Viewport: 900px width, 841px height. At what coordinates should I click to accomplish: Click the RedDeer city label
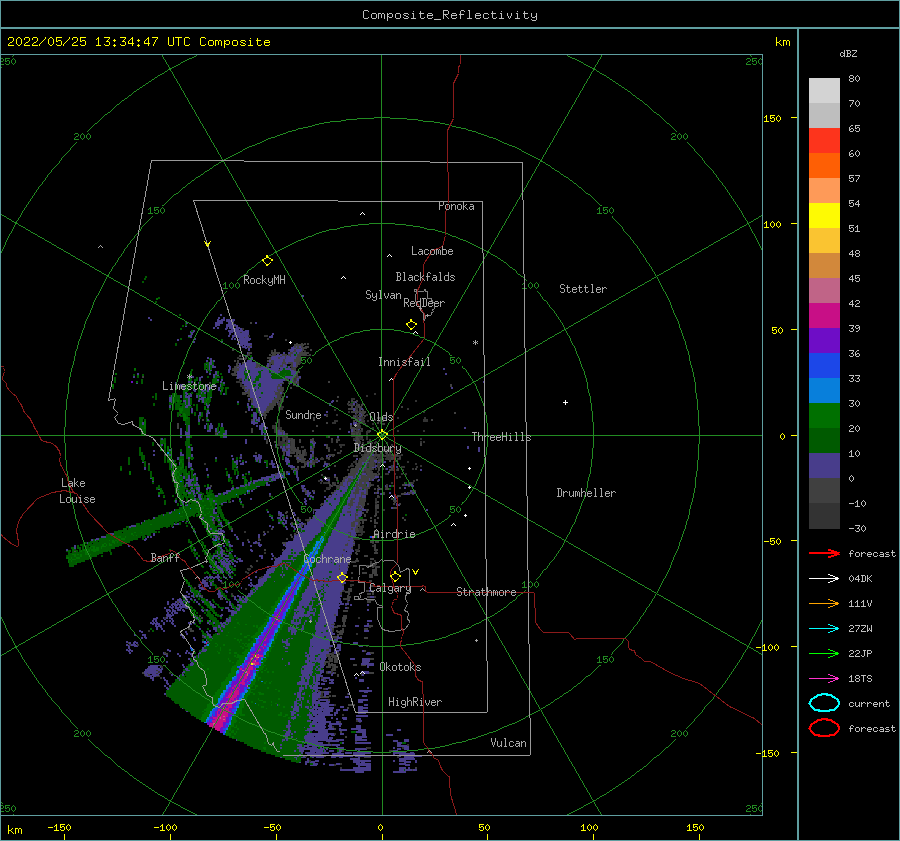(424, 303)
